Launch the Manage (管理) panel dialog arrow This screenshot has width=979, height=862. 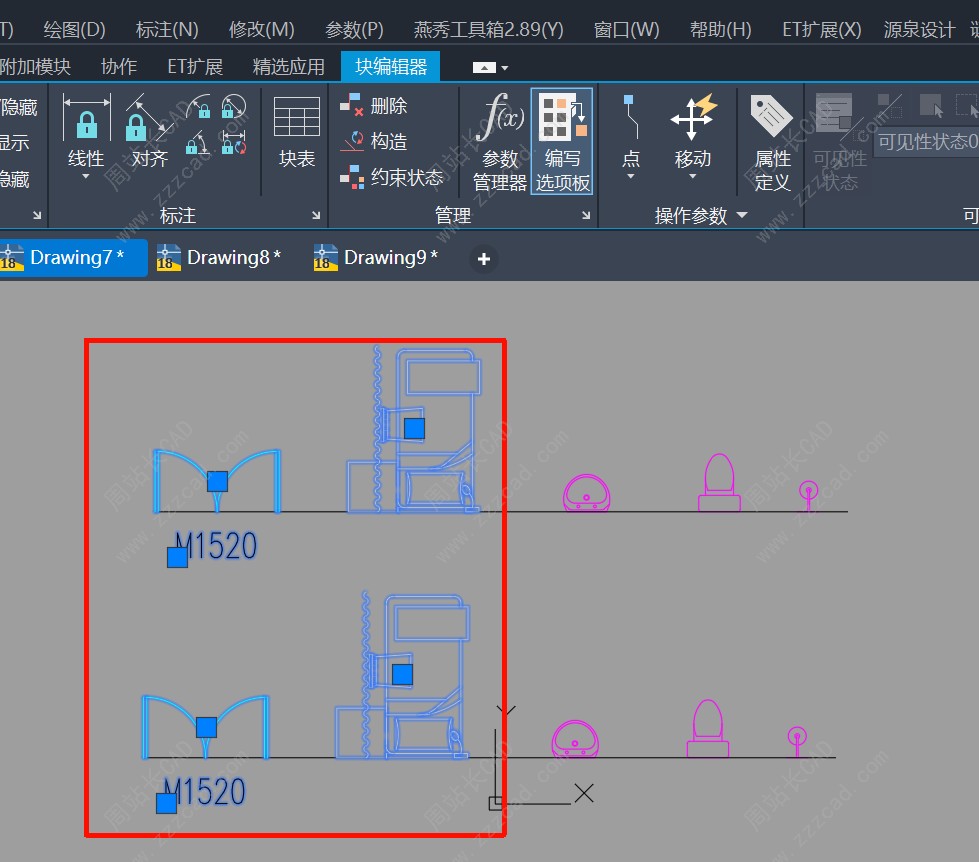click(588, 215)
